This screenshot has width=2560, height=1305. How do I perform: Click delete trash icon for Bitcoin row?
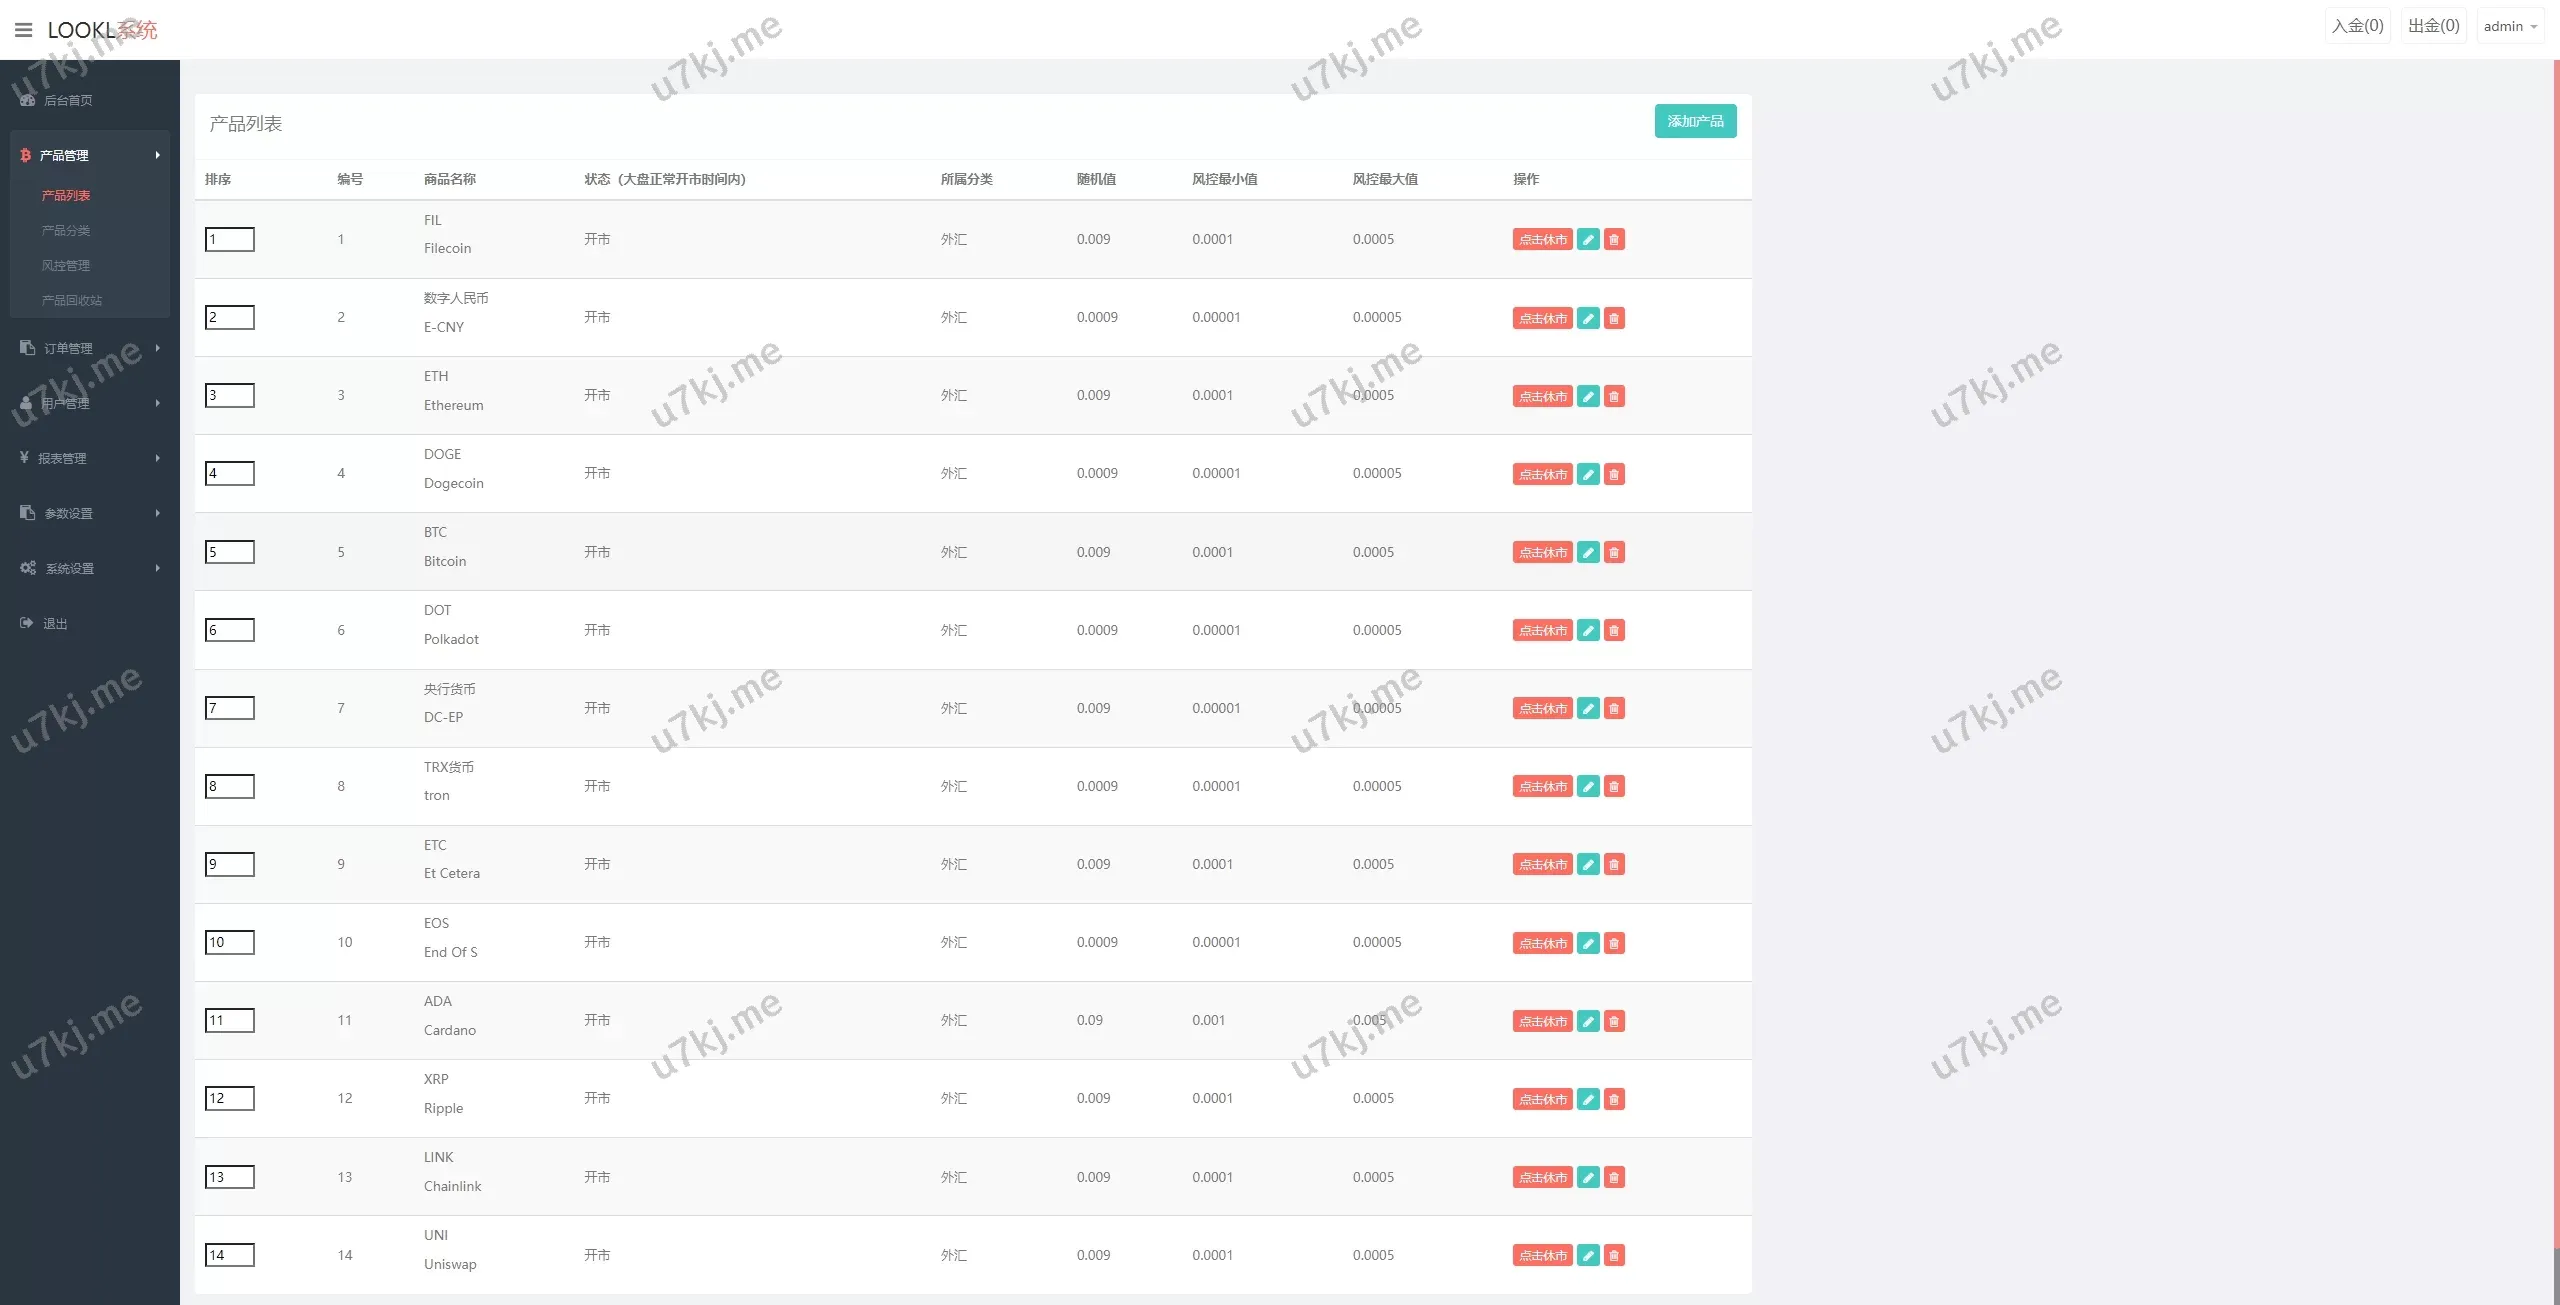(1614, 552)
